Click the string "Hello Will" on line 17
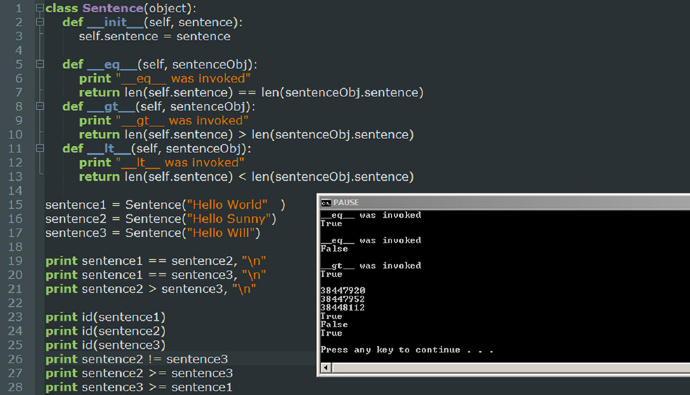690x395 pixels. tap(221, 233)
